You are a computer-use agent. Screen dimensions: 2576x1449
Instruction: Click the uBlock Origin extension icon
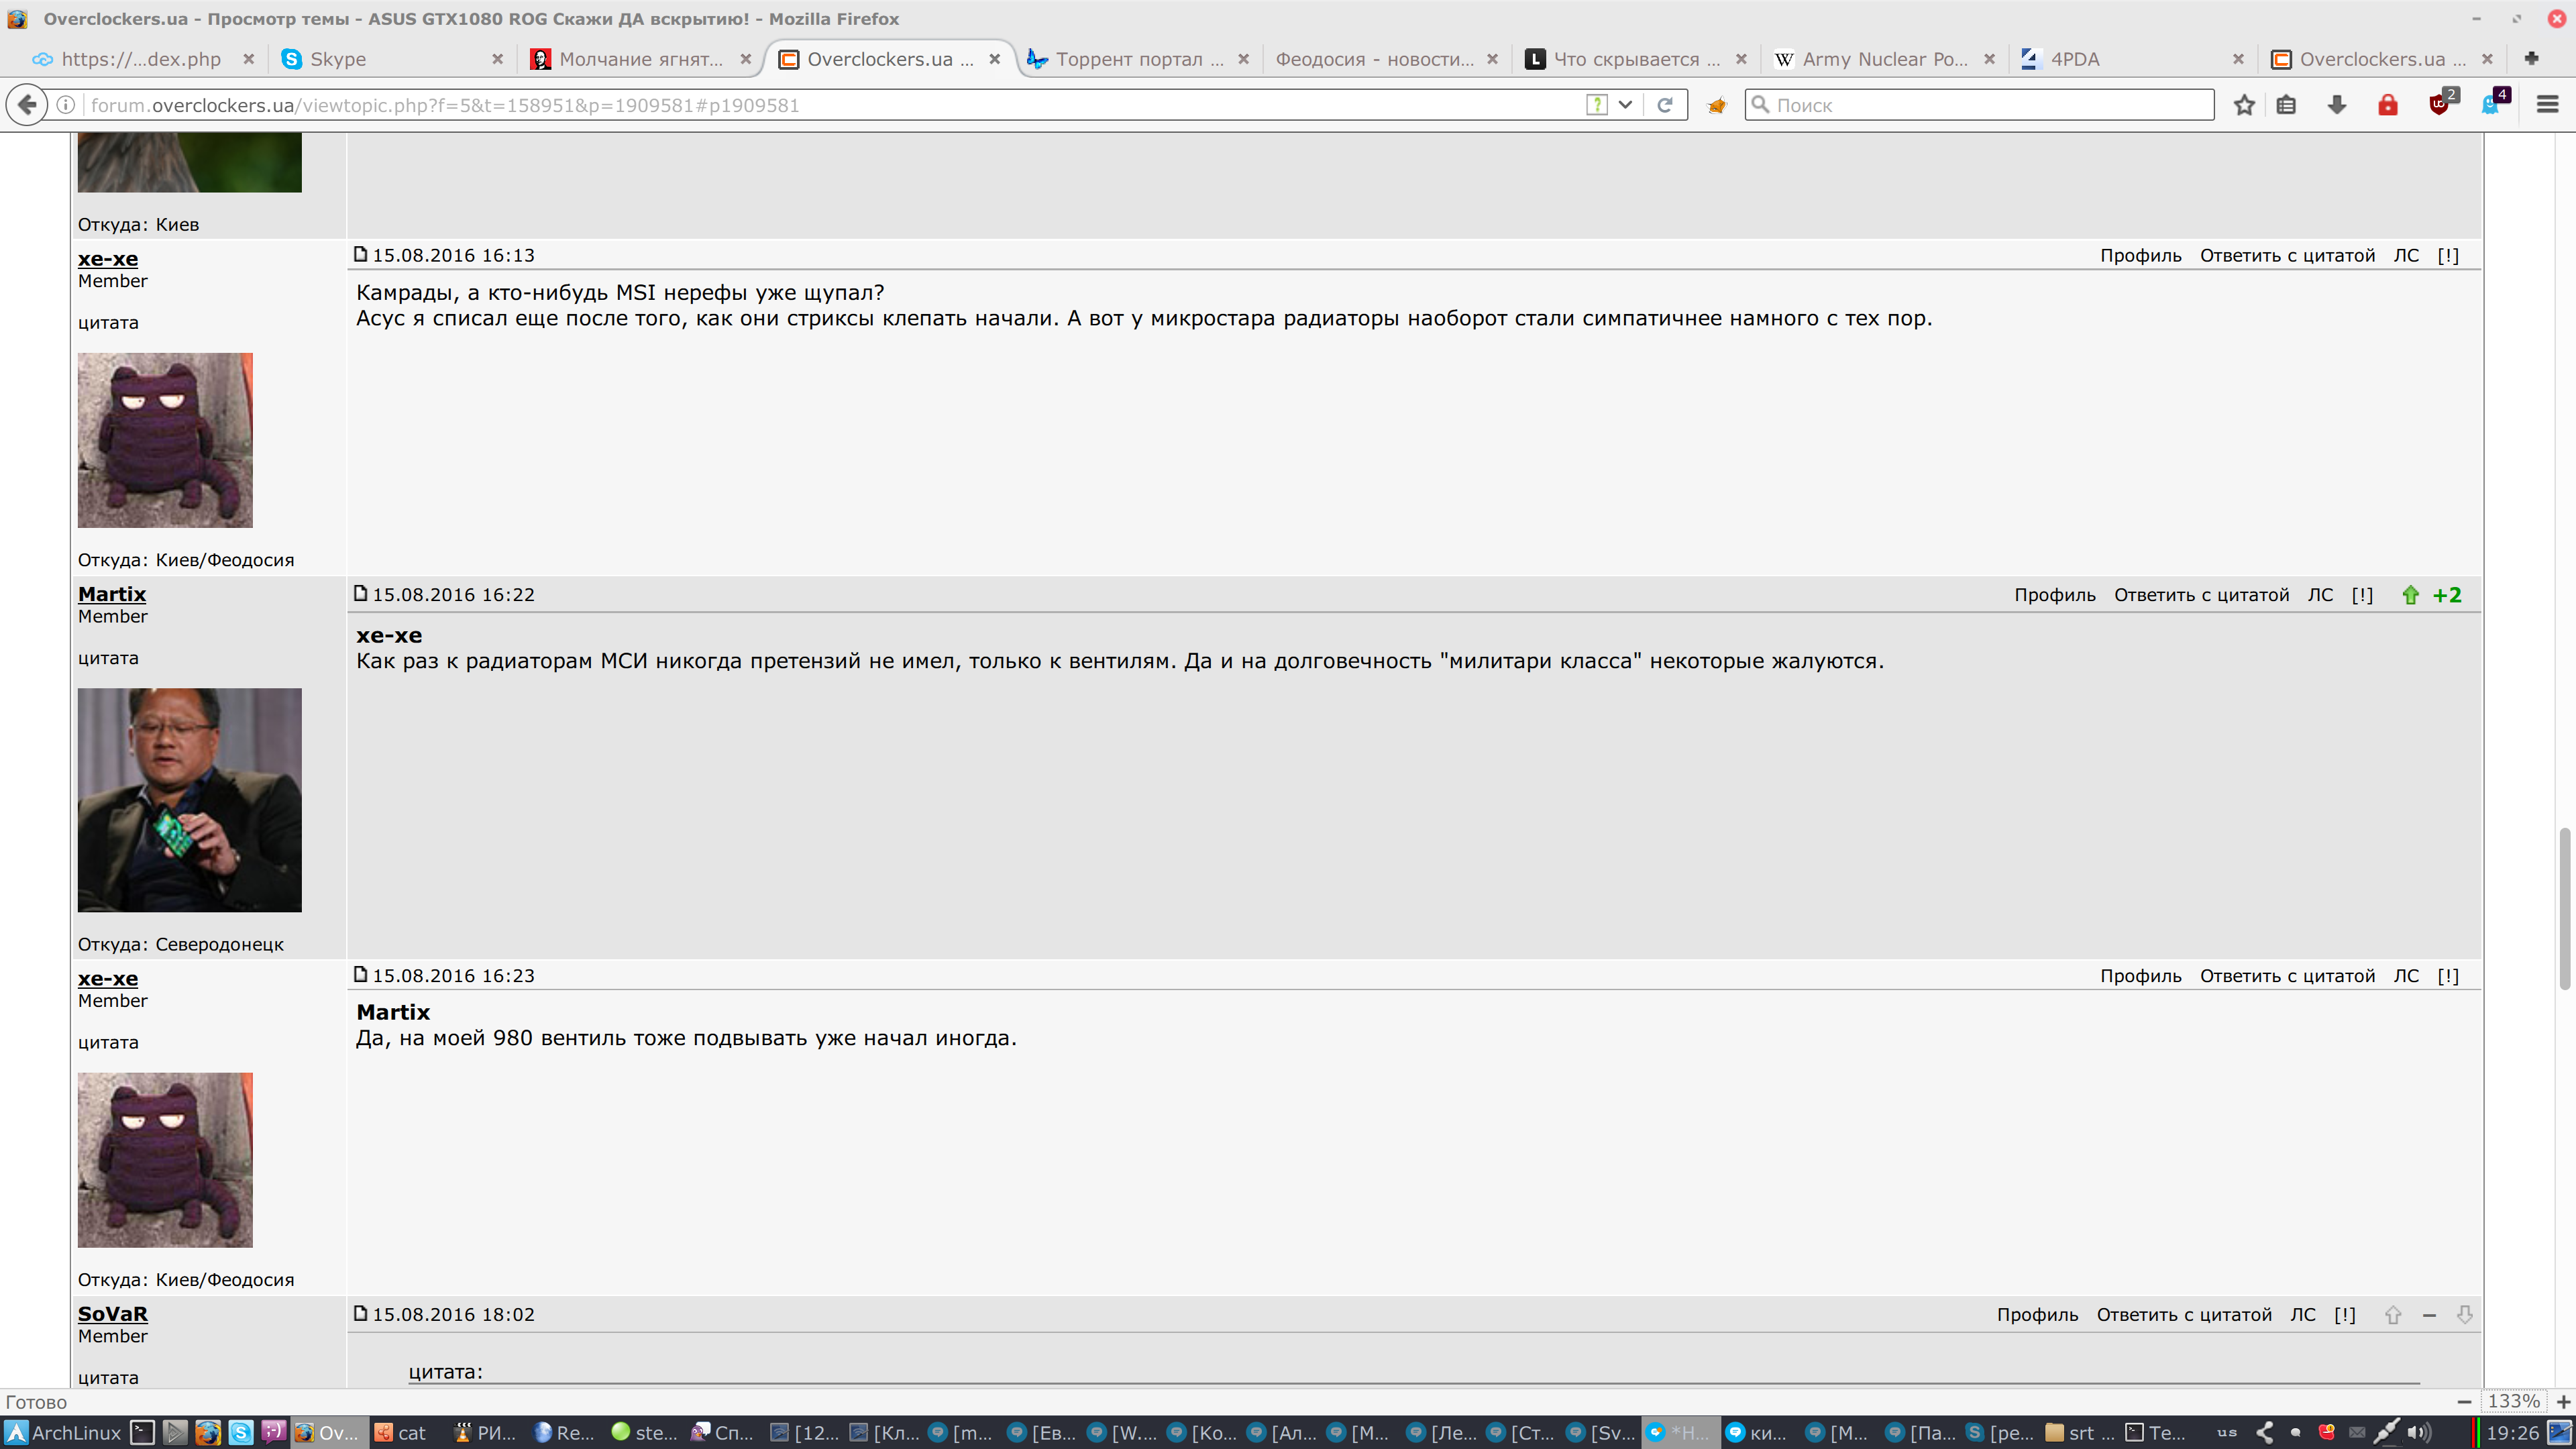[2439, 105]
